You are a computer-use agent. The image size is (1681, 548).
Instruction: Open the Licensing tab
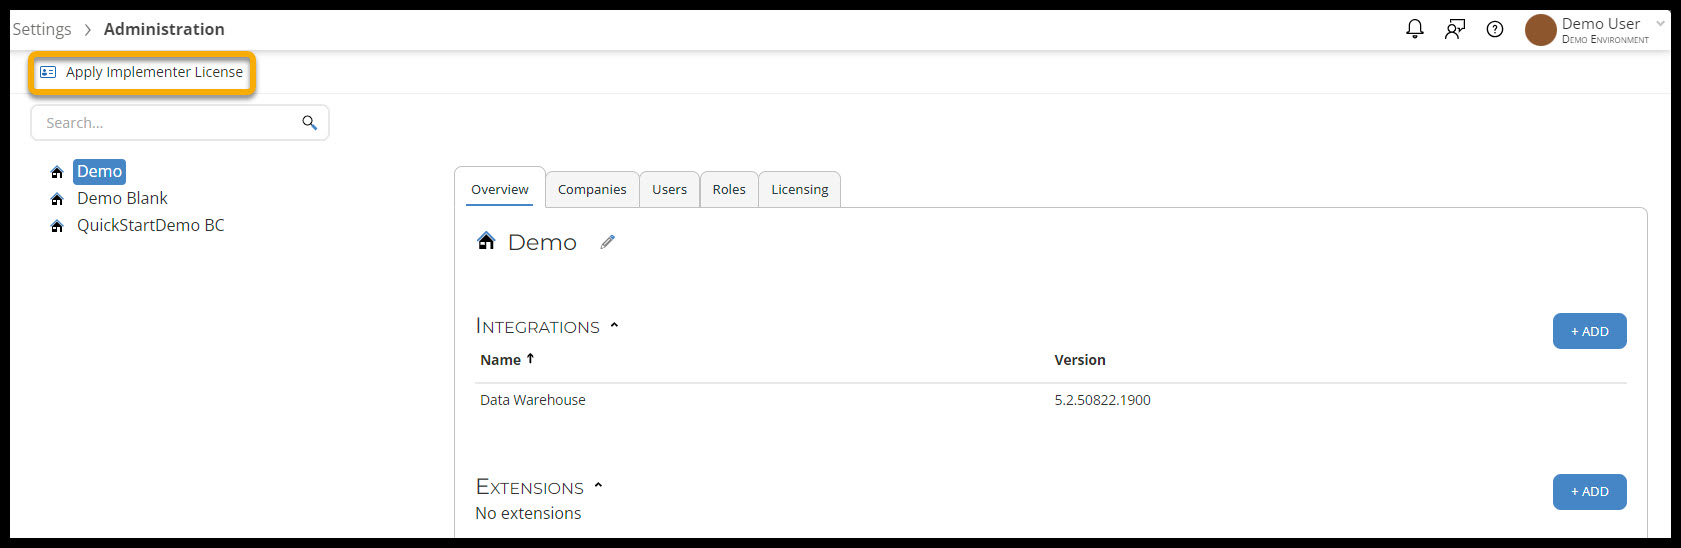coord(799,189)
